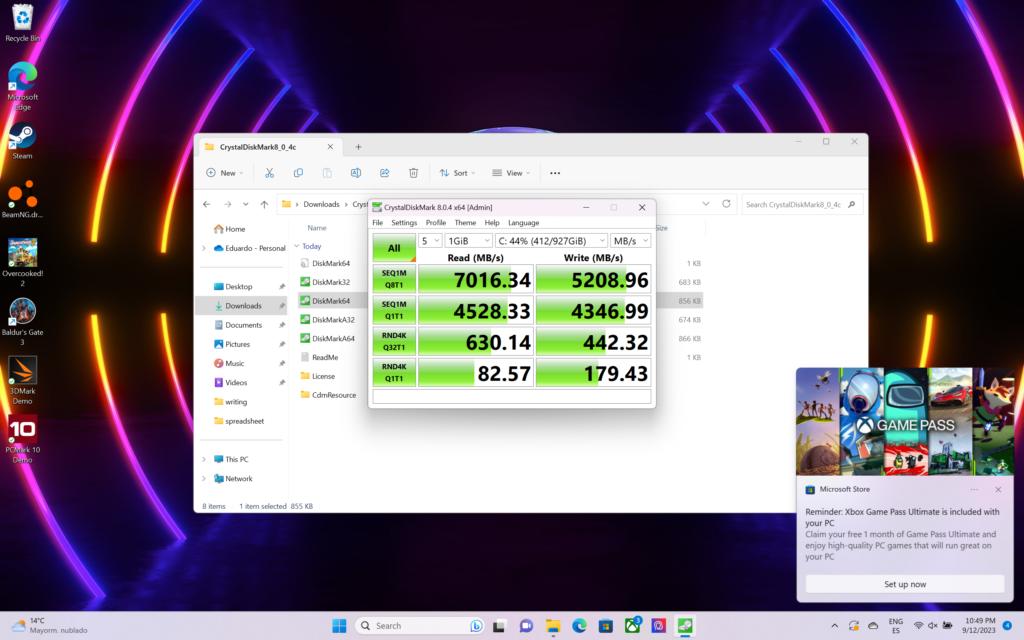The width and height of the screenshot is (1024, 640).
Task: Open CrystalDiskMark Profile menu
Action: point(436,223)
